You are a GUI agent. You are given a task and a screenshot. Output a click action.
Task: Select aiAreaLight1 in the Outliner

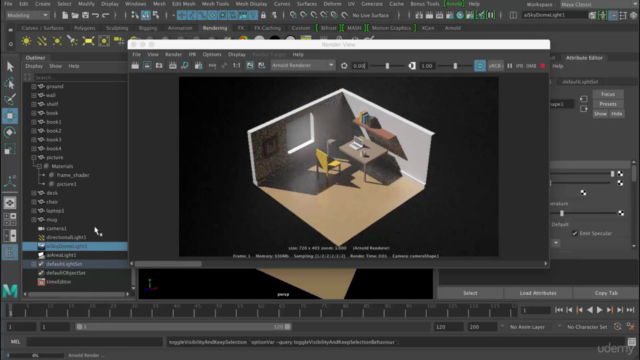pos(61,255)
